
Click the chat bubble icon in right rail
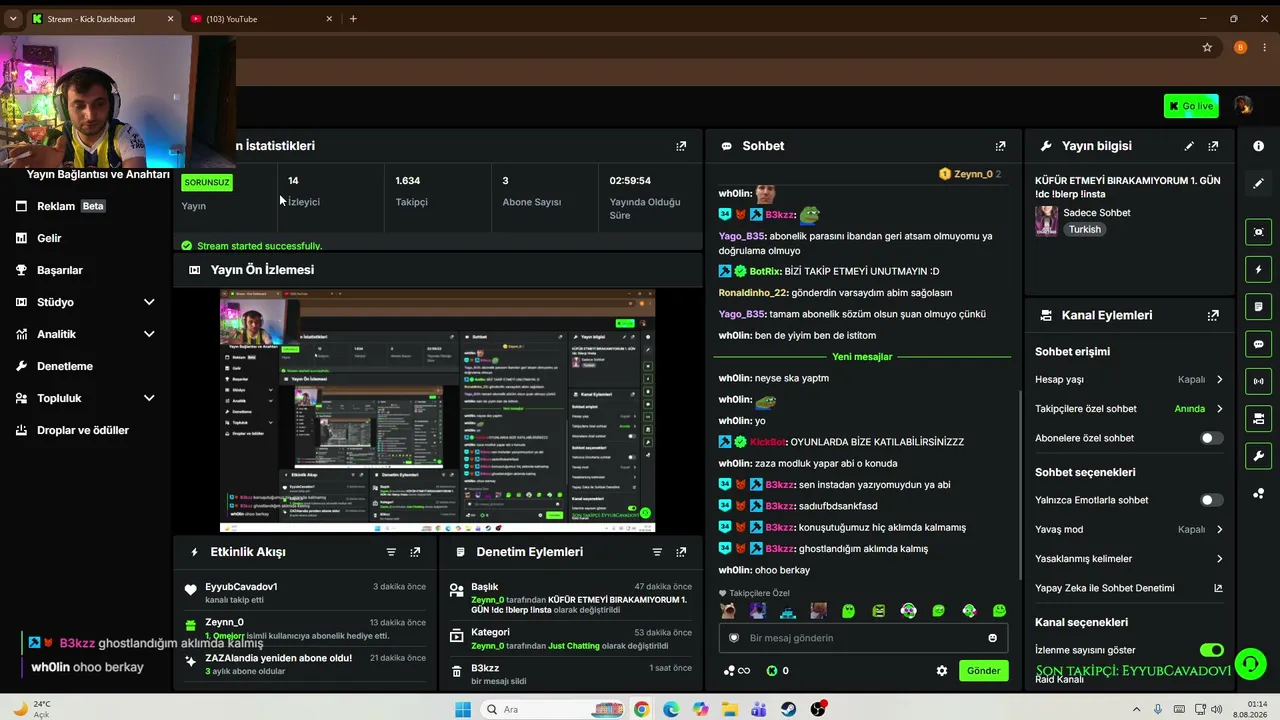tap(1258, 344)
